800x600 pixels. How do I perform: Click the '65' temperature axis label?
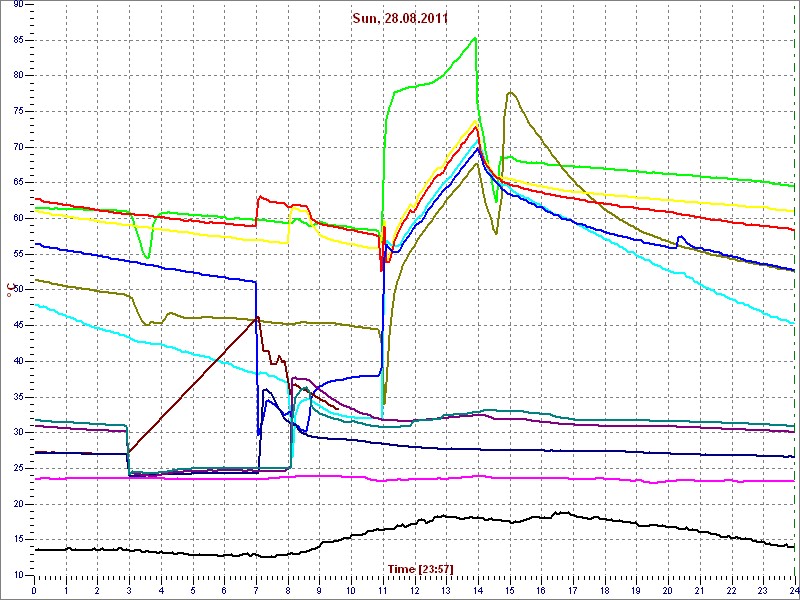tap(18, 183)
